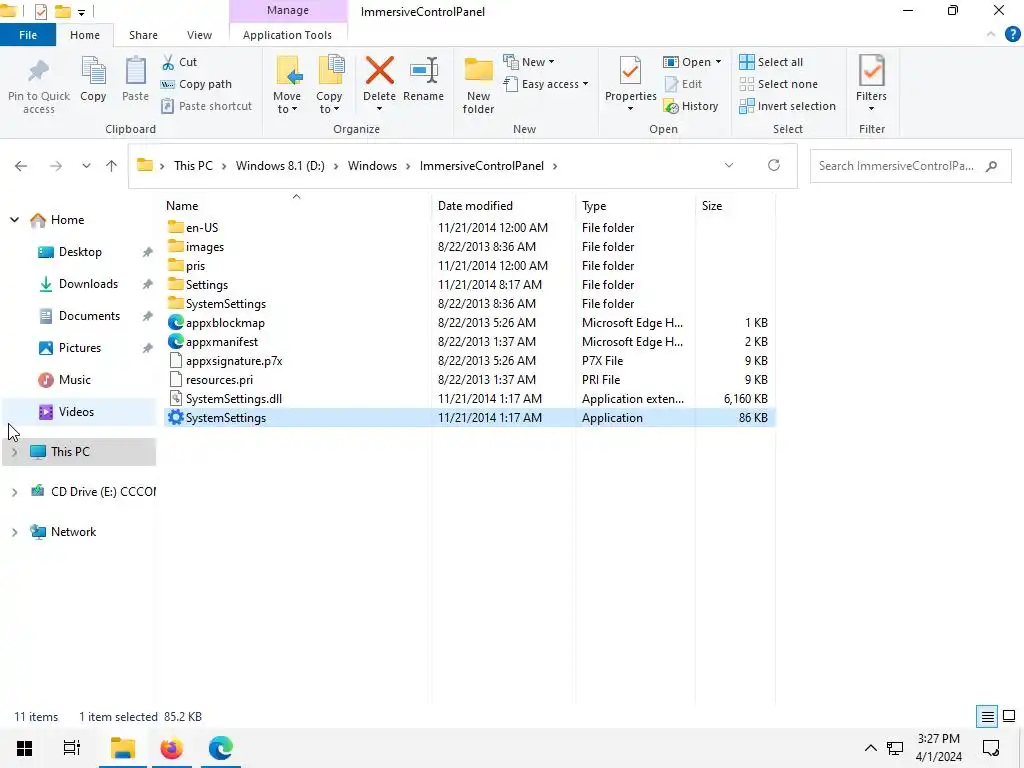Click Copy path command

[x=196, y=84]
